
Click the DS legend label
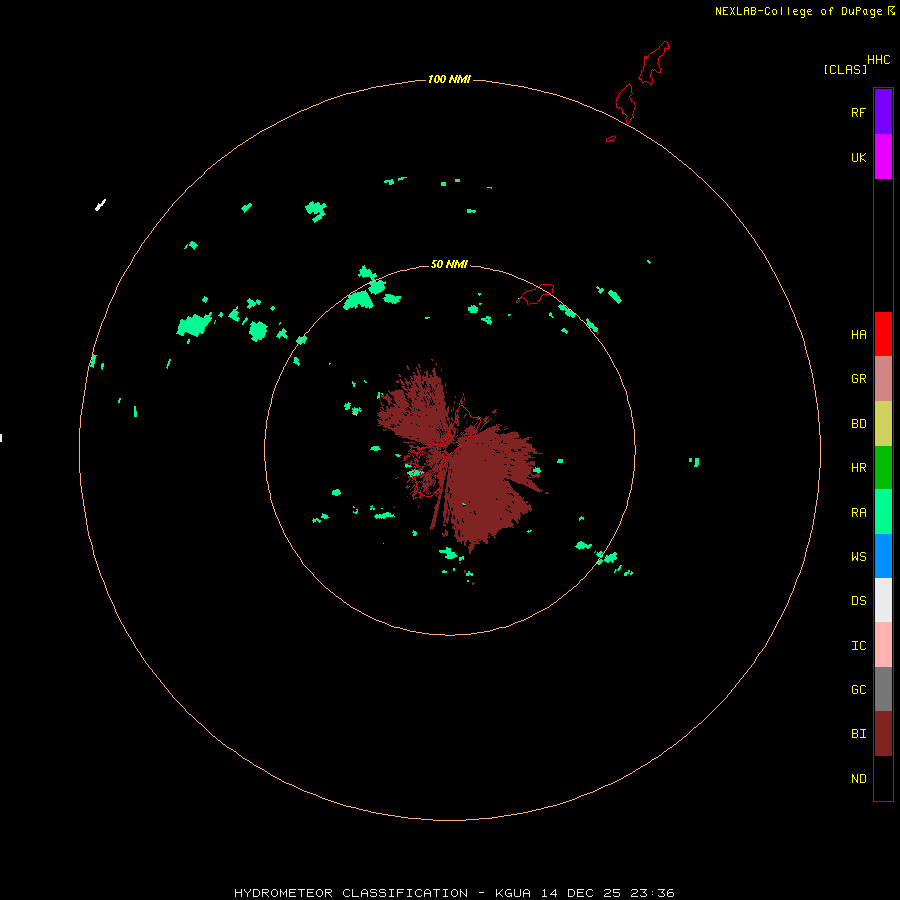point(858,601)
